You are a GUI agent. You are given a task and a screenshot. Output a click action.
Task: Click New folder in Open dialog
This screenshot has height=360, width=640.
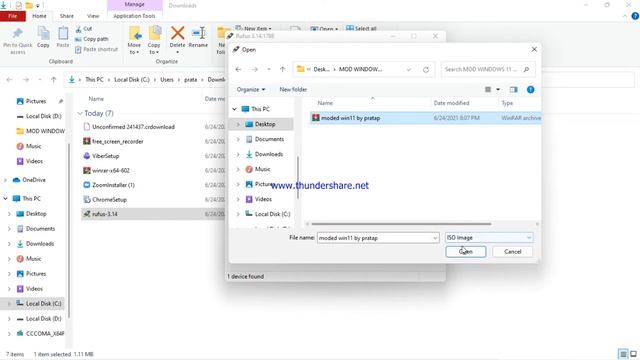[293, 89]
